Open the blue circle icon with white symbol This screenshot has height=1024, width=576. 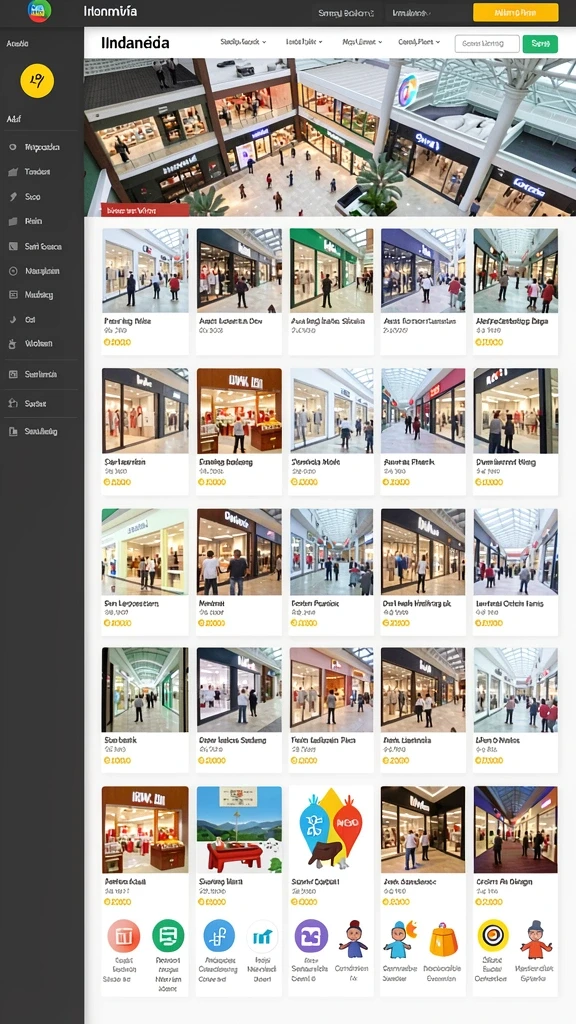(x=219, y=936)
